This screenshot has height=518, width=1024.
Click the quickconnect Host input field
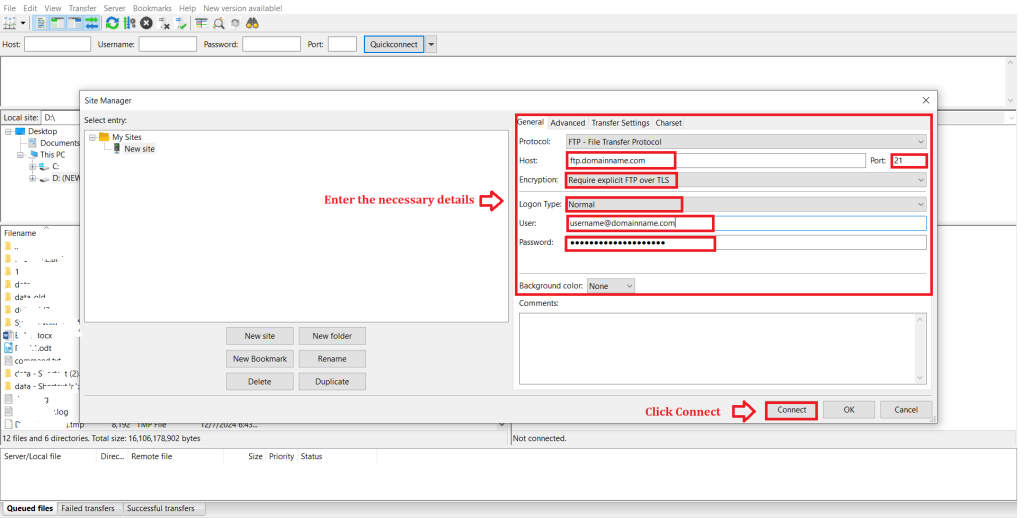pos(57,44)
